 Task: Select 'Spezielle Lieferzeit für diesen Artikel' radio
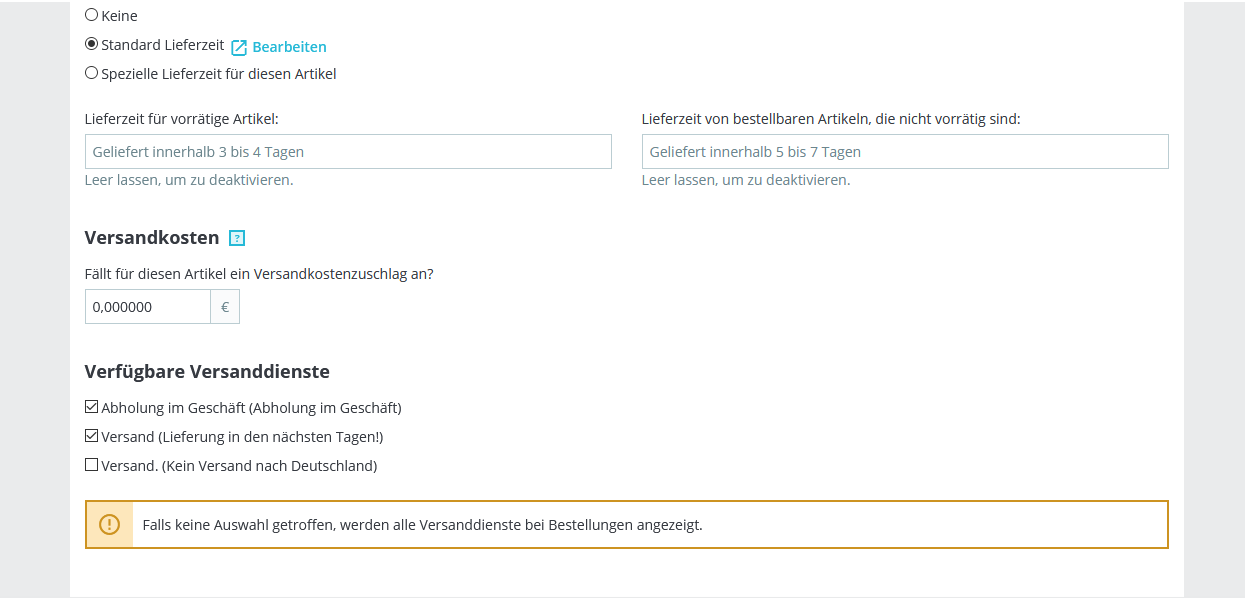coord(92,72)
